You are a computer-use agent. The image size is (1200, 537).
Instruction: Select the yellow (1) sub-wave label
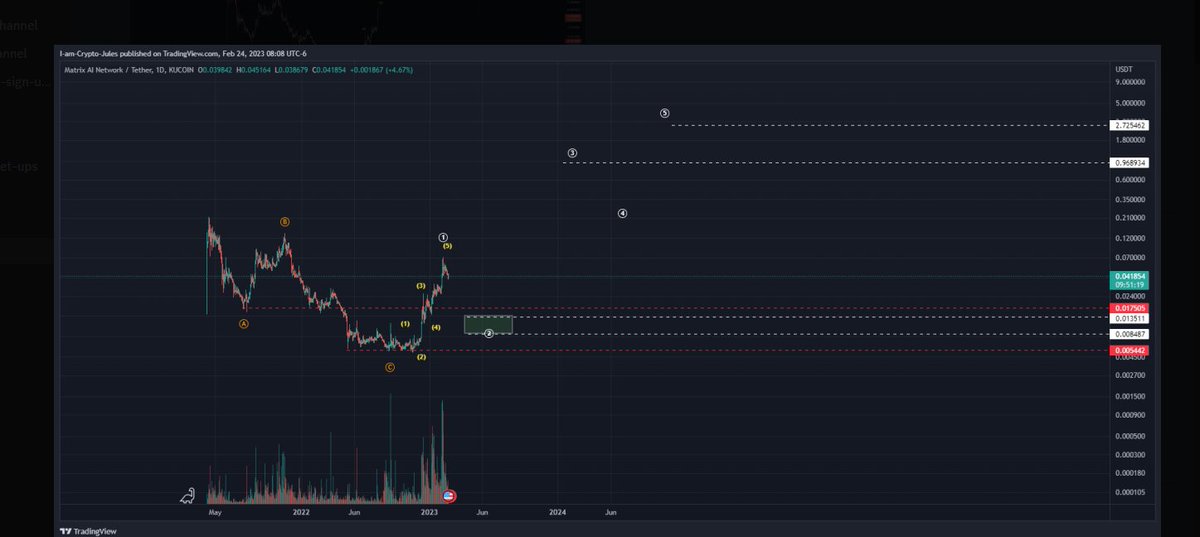405,324
